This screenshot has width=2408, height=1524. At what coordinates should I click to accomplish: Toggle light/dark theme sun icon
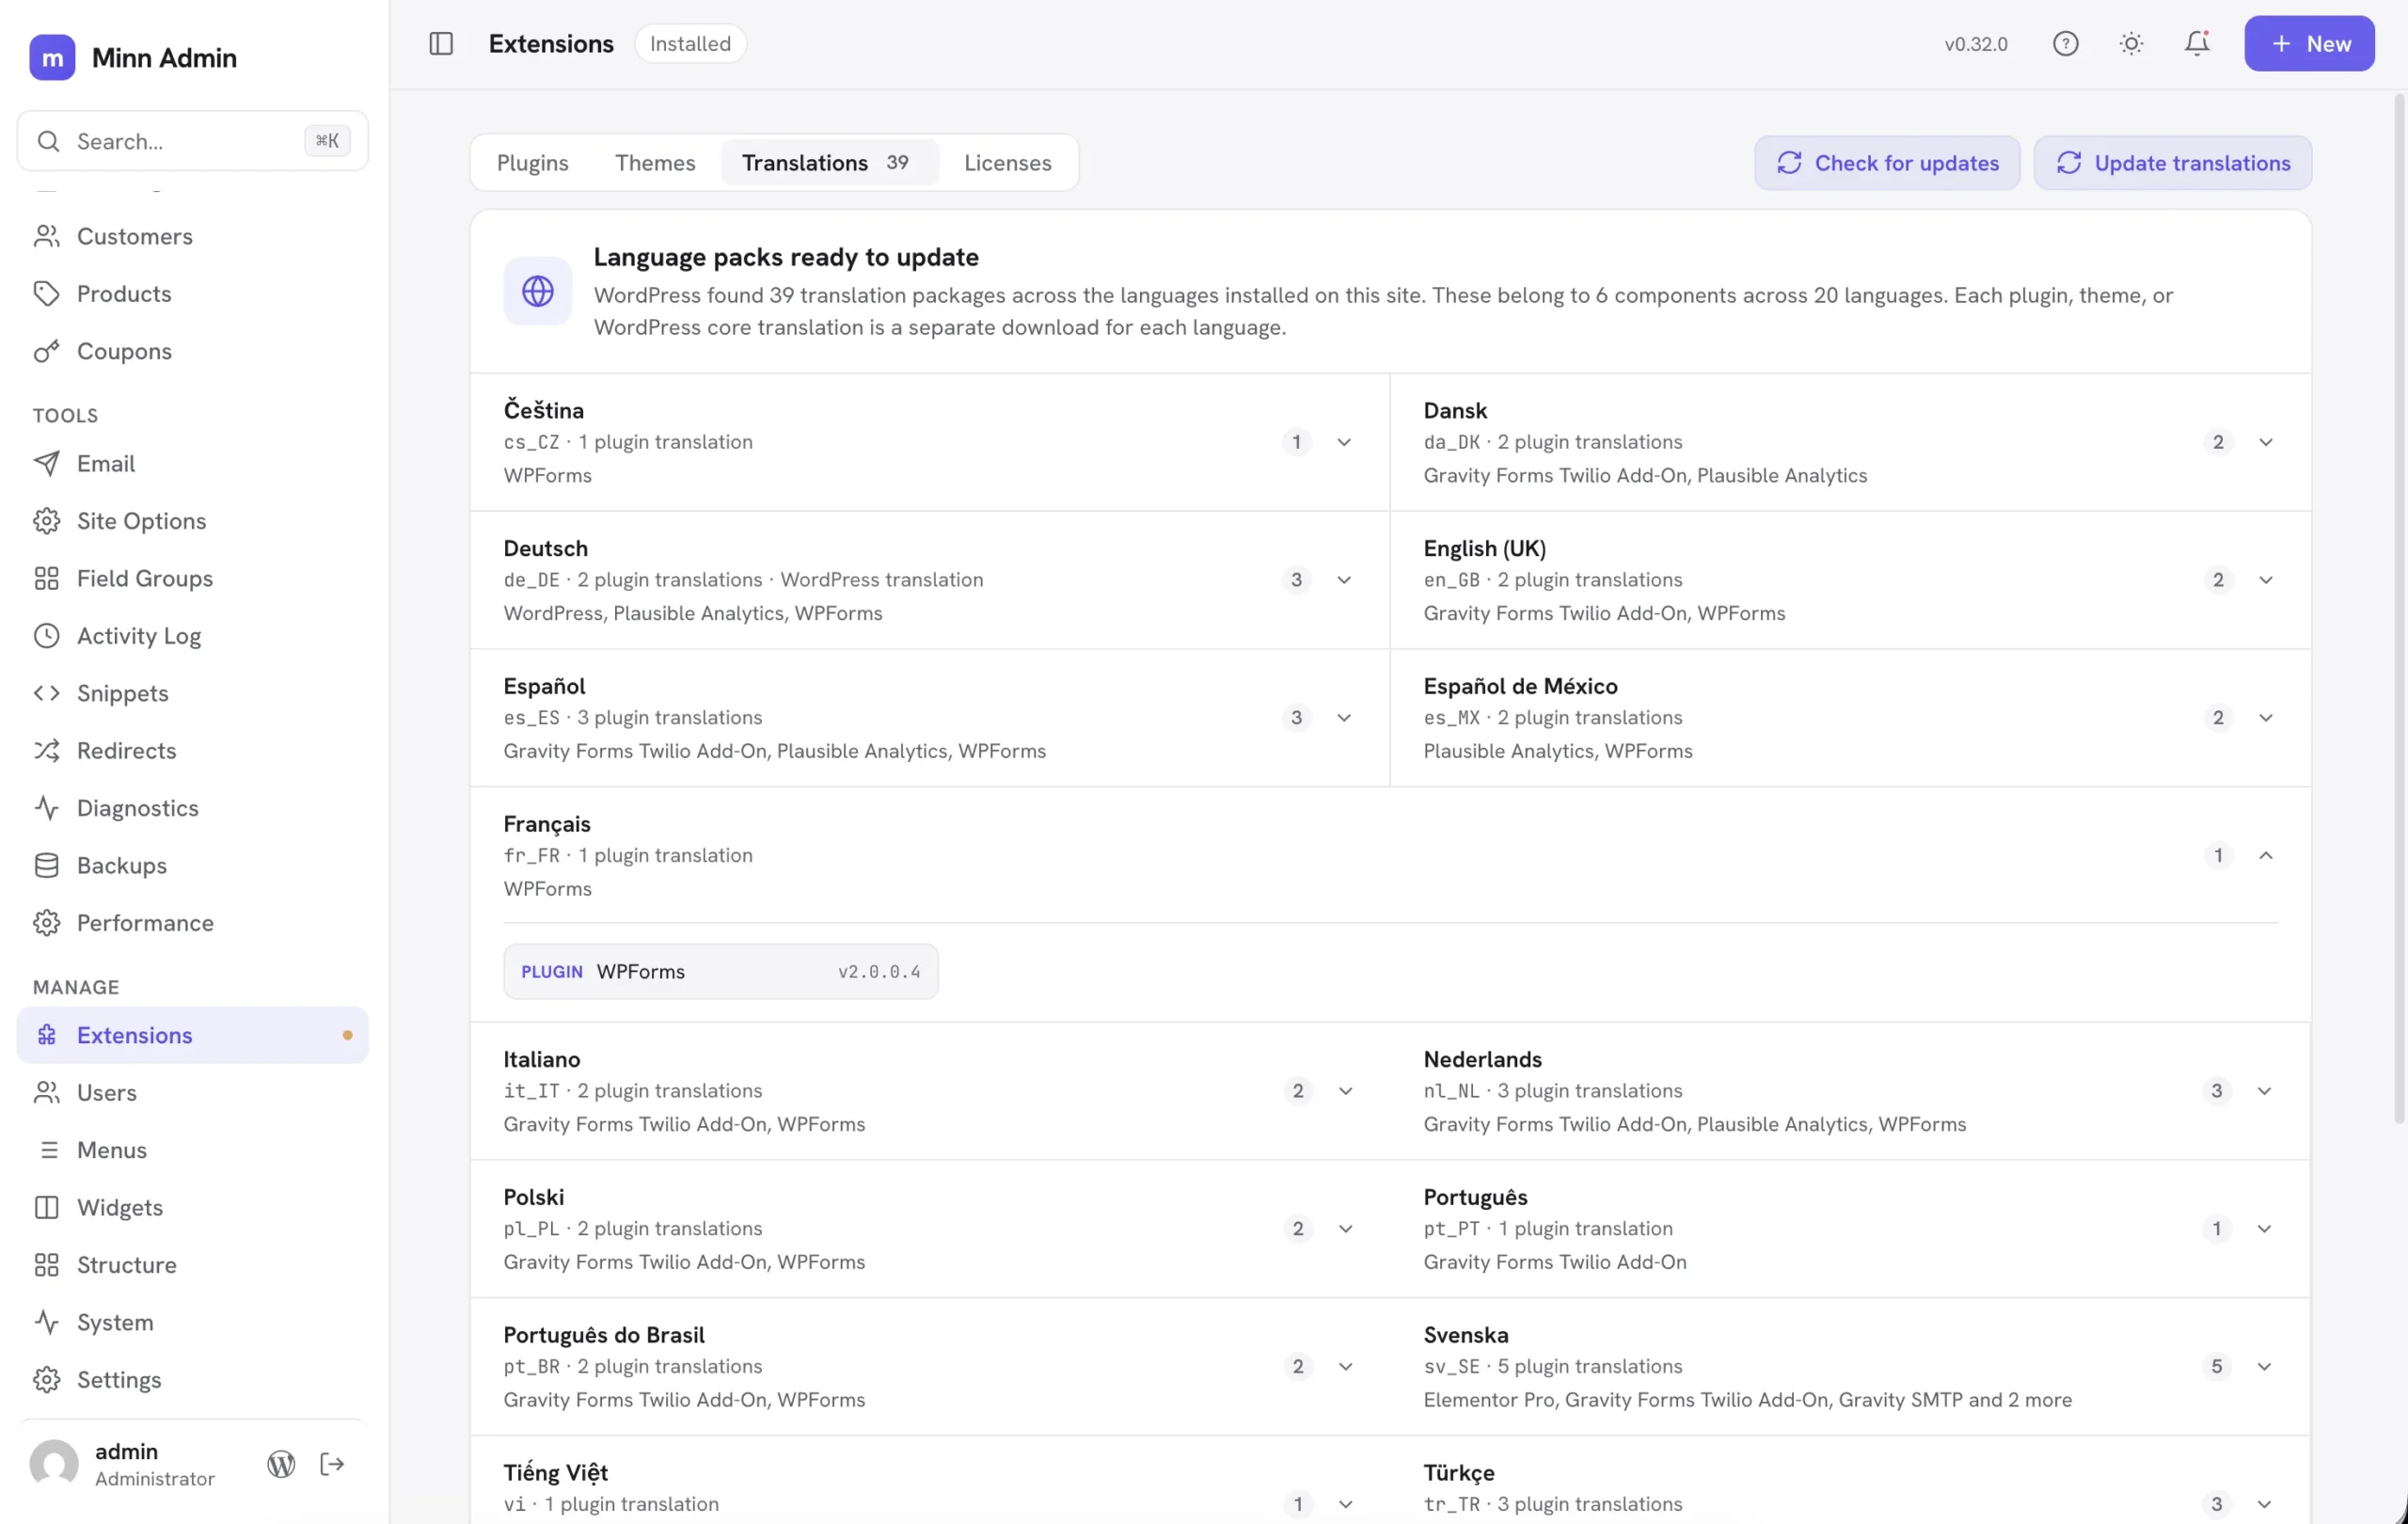click(2131, 44)
